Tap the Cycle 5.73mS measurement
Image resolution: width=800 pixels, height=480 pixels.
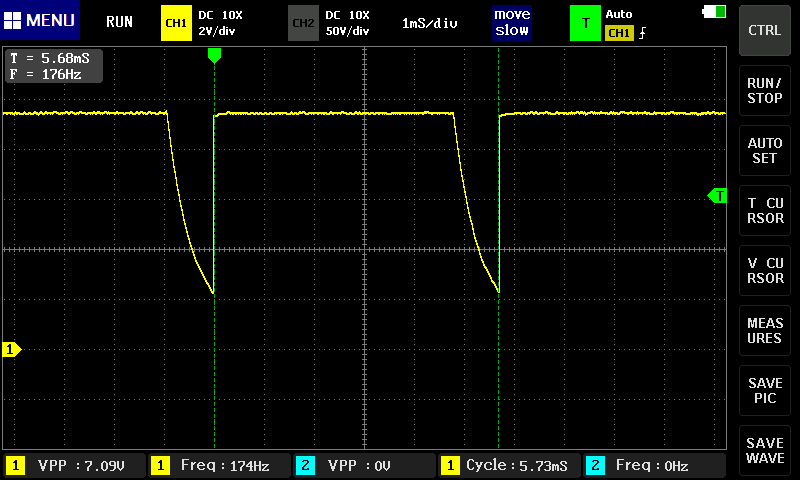coord(509,465)
